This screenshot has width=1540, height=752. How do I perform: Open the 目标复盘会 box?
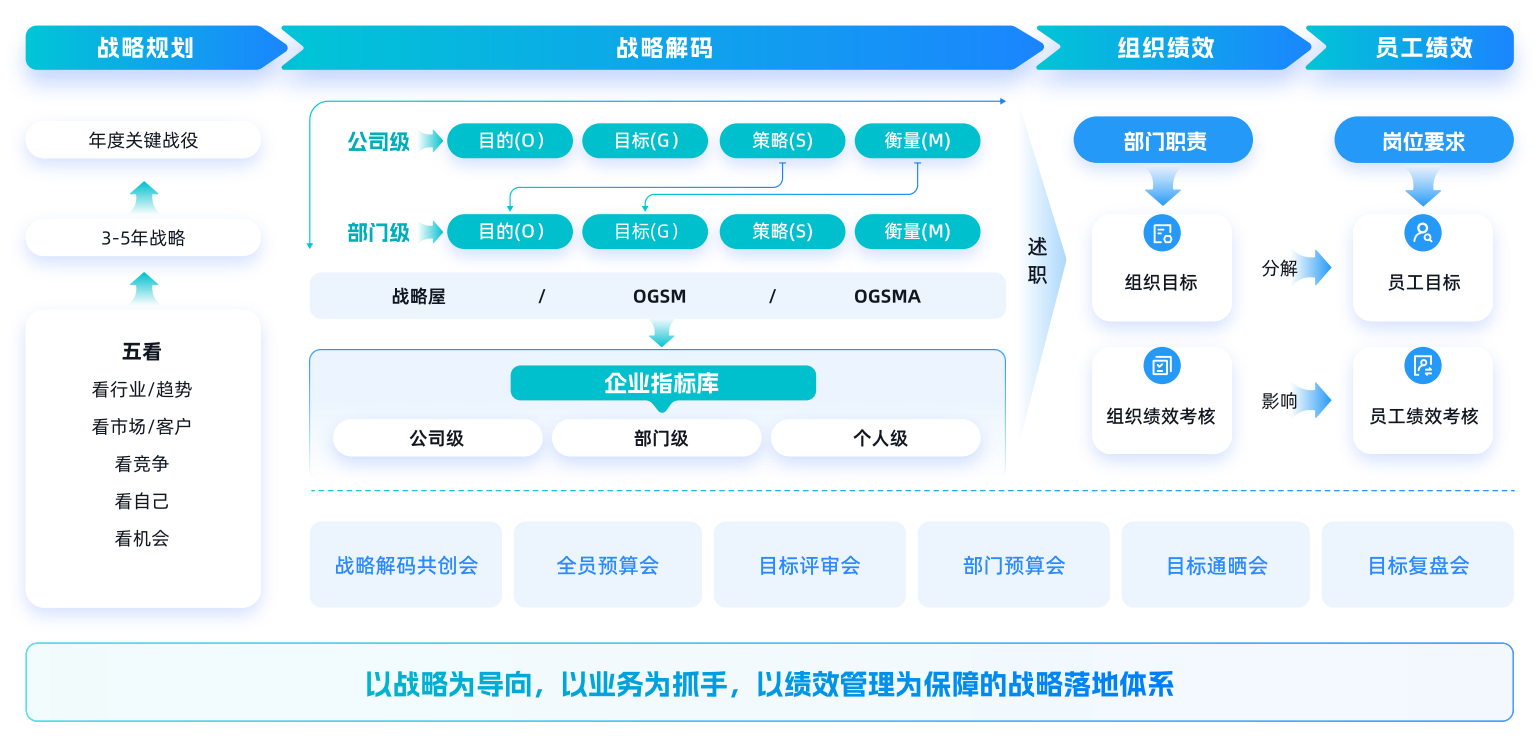point(1418,565)
